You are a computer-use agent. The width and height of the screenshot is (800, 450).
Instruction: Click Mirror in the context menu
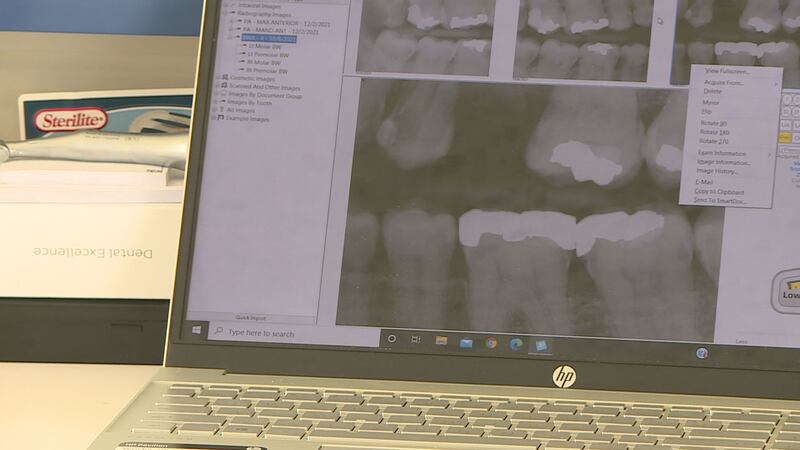coord(711,102)
